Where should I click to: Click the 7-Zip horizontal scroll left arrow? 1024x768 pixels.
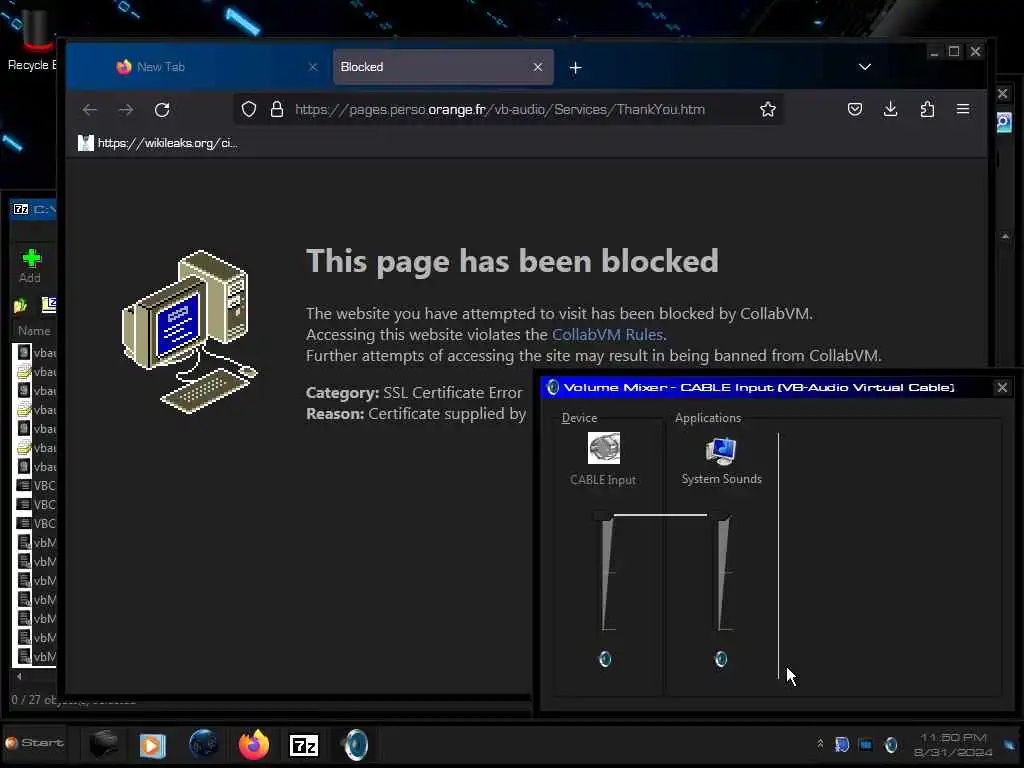(19, 677)
